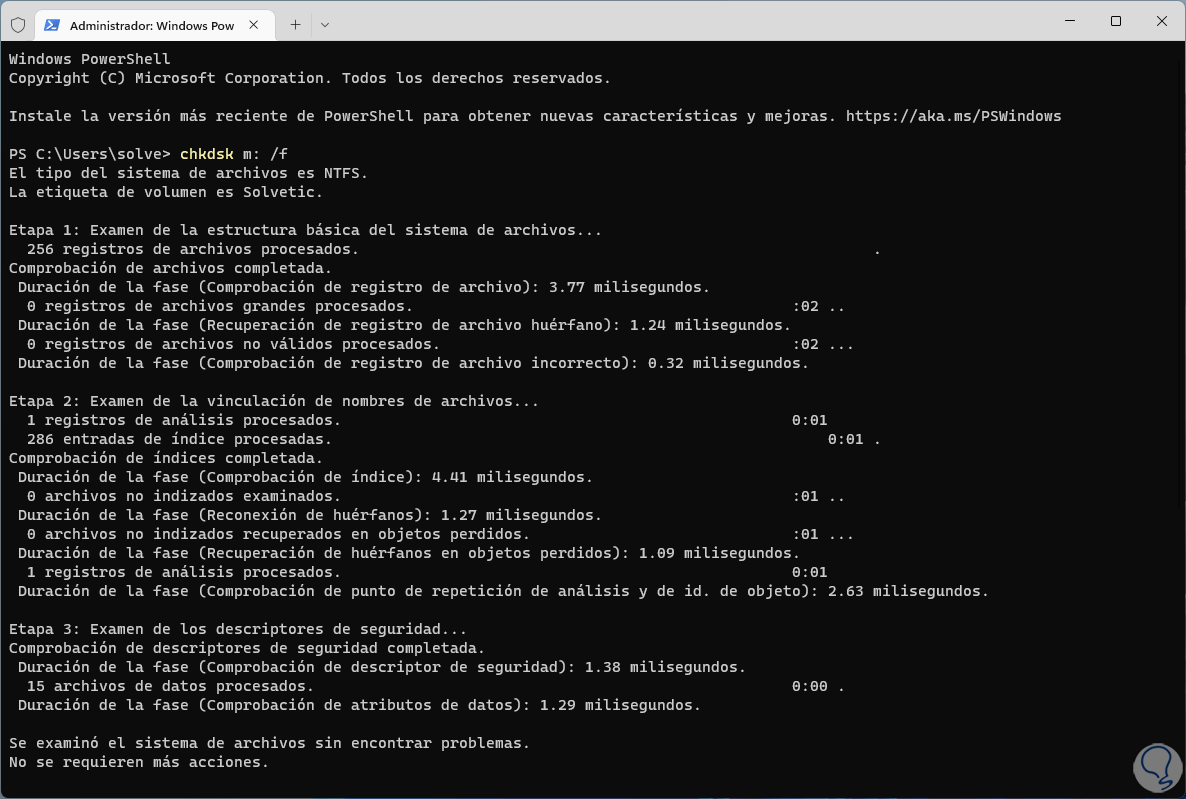Click the 'PS C:\Users\solve>' prompt

(90, 154)
